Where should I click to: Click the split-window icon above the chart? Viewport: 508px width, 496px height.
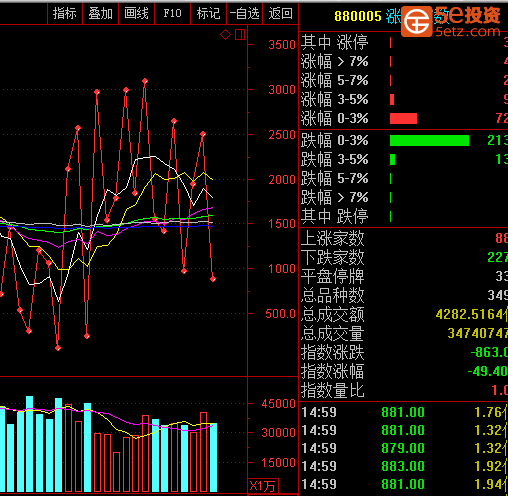[240, 34]
